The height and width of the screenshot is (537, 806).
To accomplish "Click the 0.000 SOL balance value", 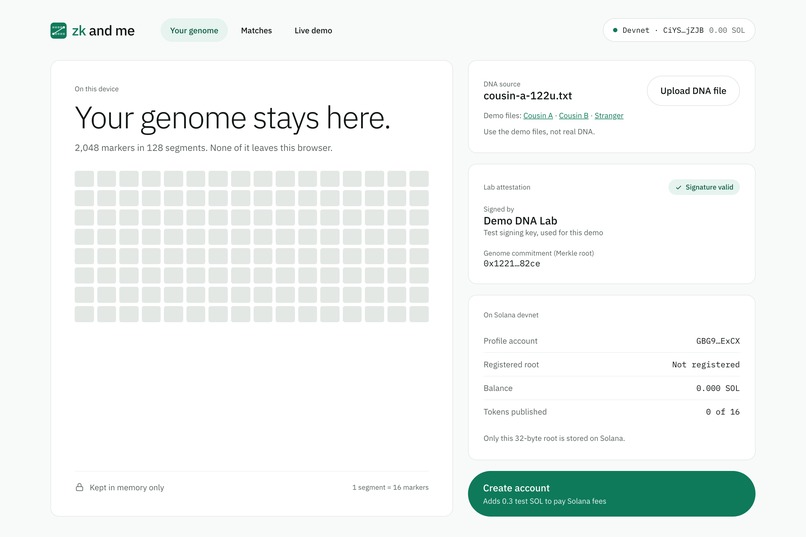I will tap(718, 388).
